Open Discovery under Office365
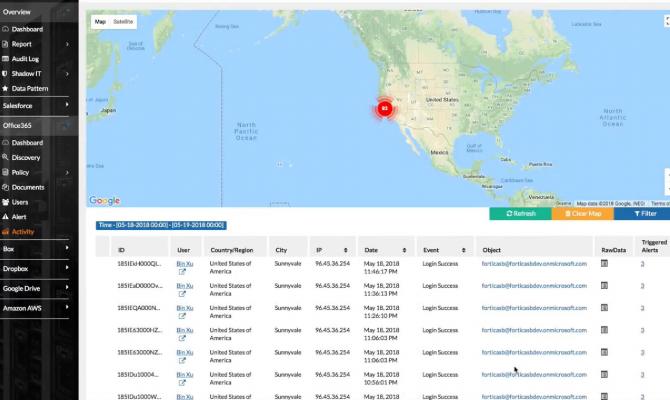 click(26, 158)
